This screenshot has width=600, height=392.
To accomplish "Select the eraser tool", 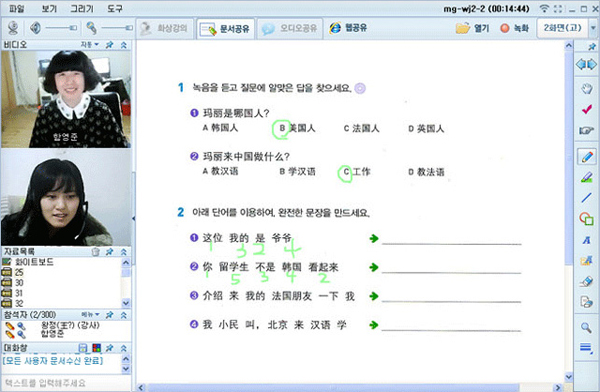I will [x=587, y=281].
